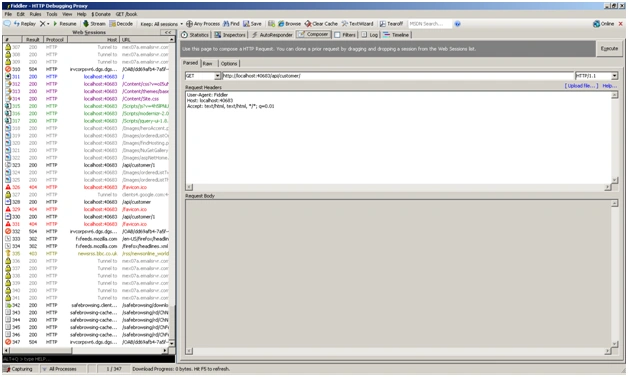Click the Help link above headers

pos(609,86)
